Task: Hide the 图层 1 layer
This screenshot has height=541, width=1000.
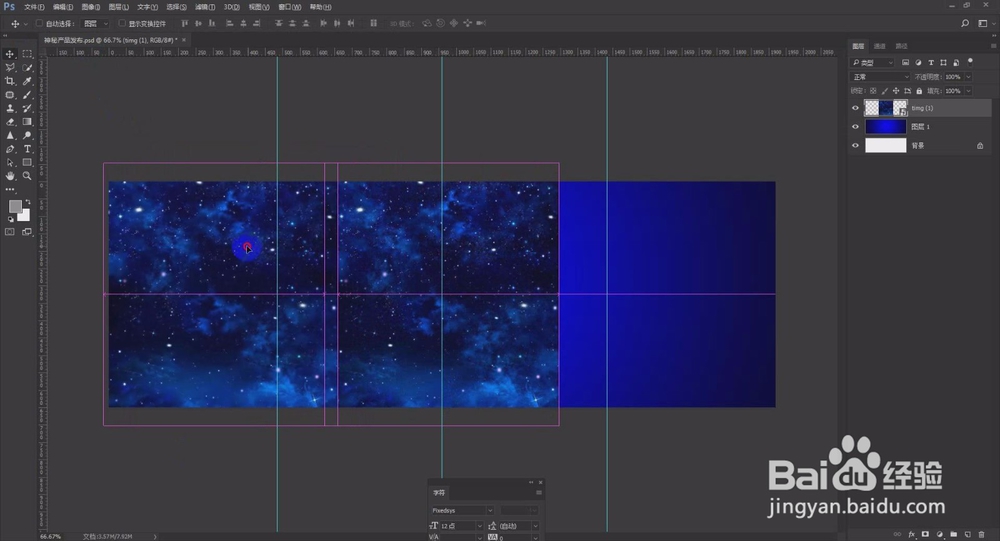Action: tap(855, 126)
